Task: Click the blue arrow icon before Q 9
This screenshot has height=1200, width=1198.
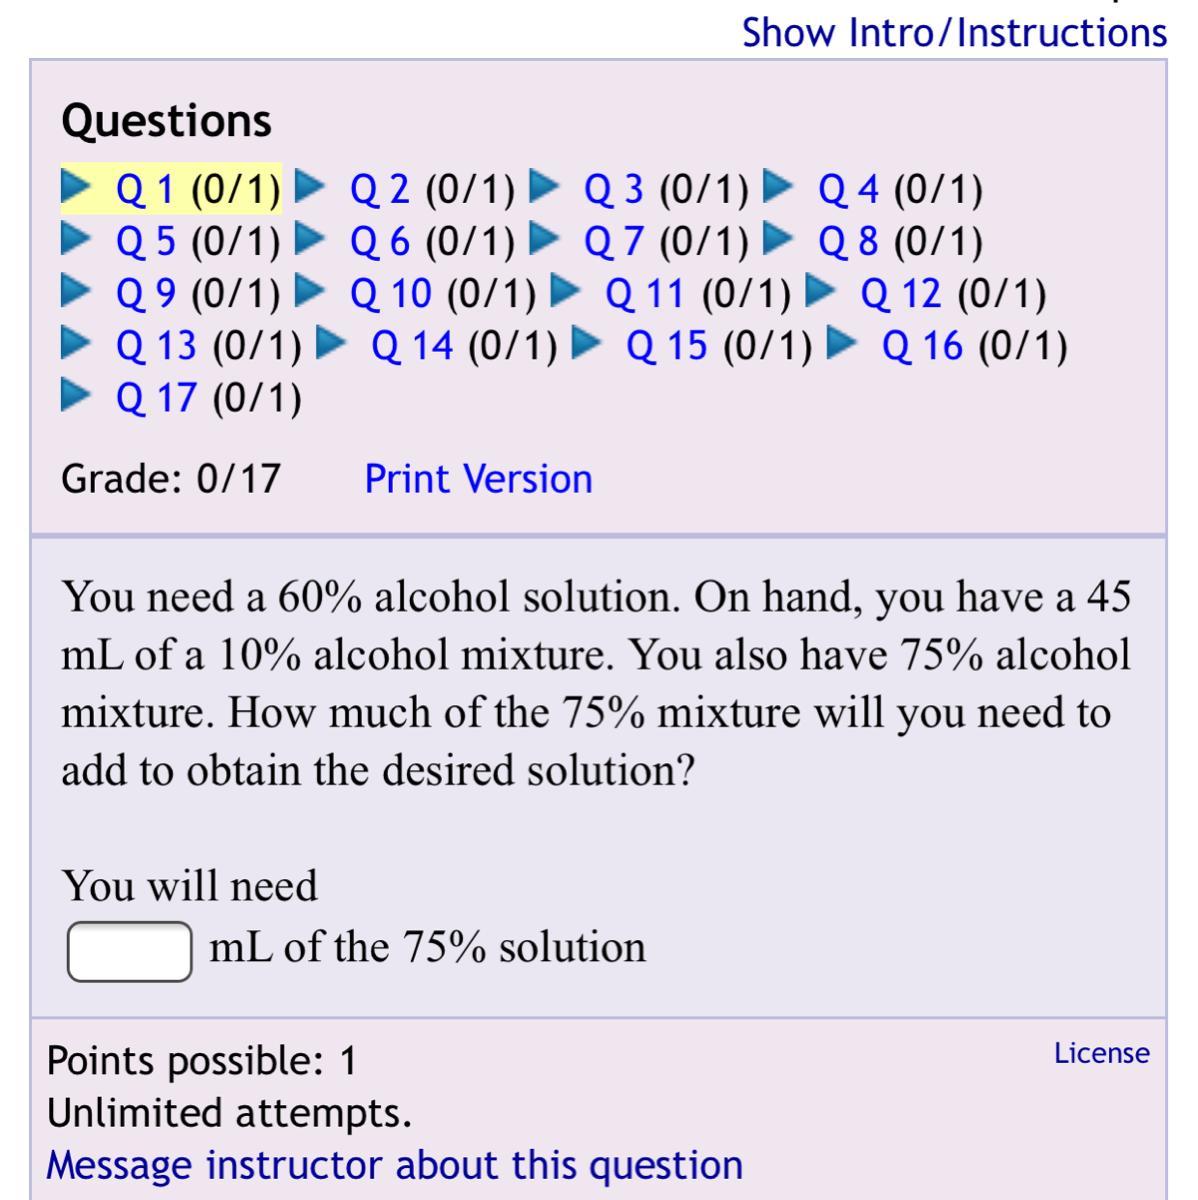Action: coord(77,291)
